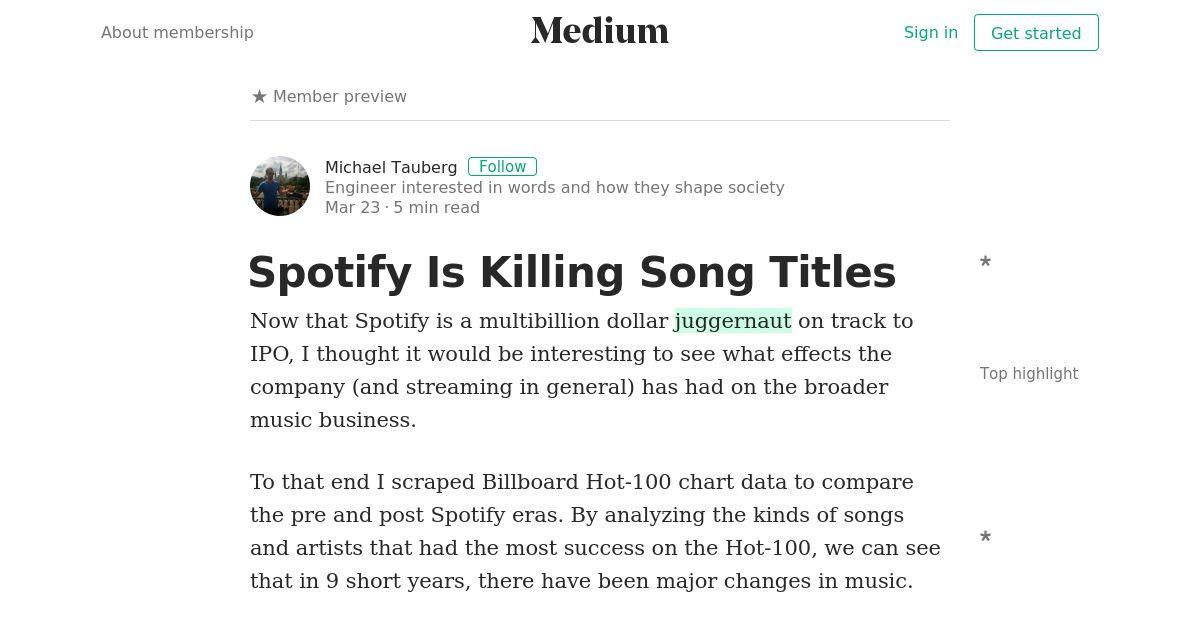Image resolution: width=1200 pixels, height=630 pixels.
Task: Click the Spotify Is Killing Song Titles heading
Action: tap(572, 272)
